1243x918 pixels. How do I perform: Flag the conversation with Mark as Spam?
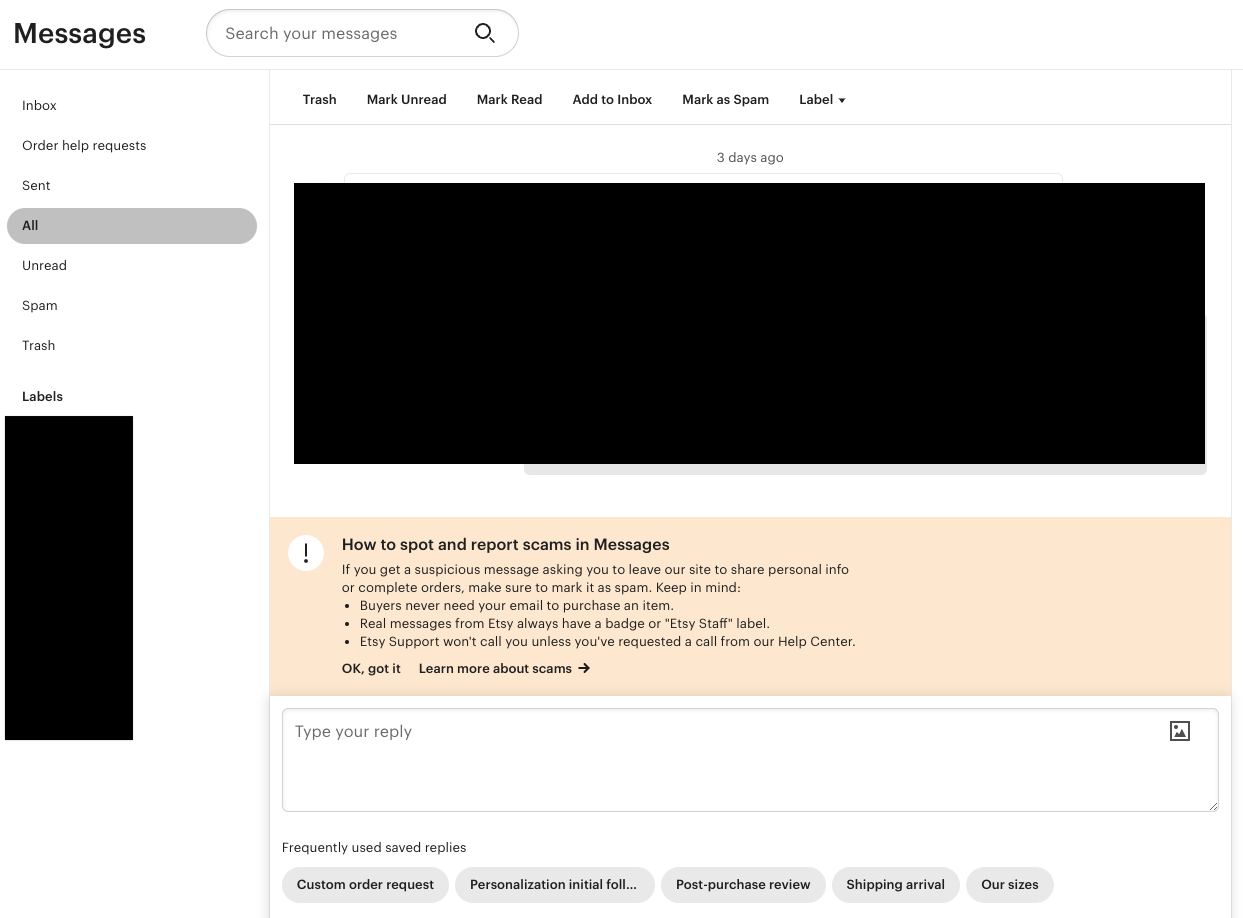(726, 99)
